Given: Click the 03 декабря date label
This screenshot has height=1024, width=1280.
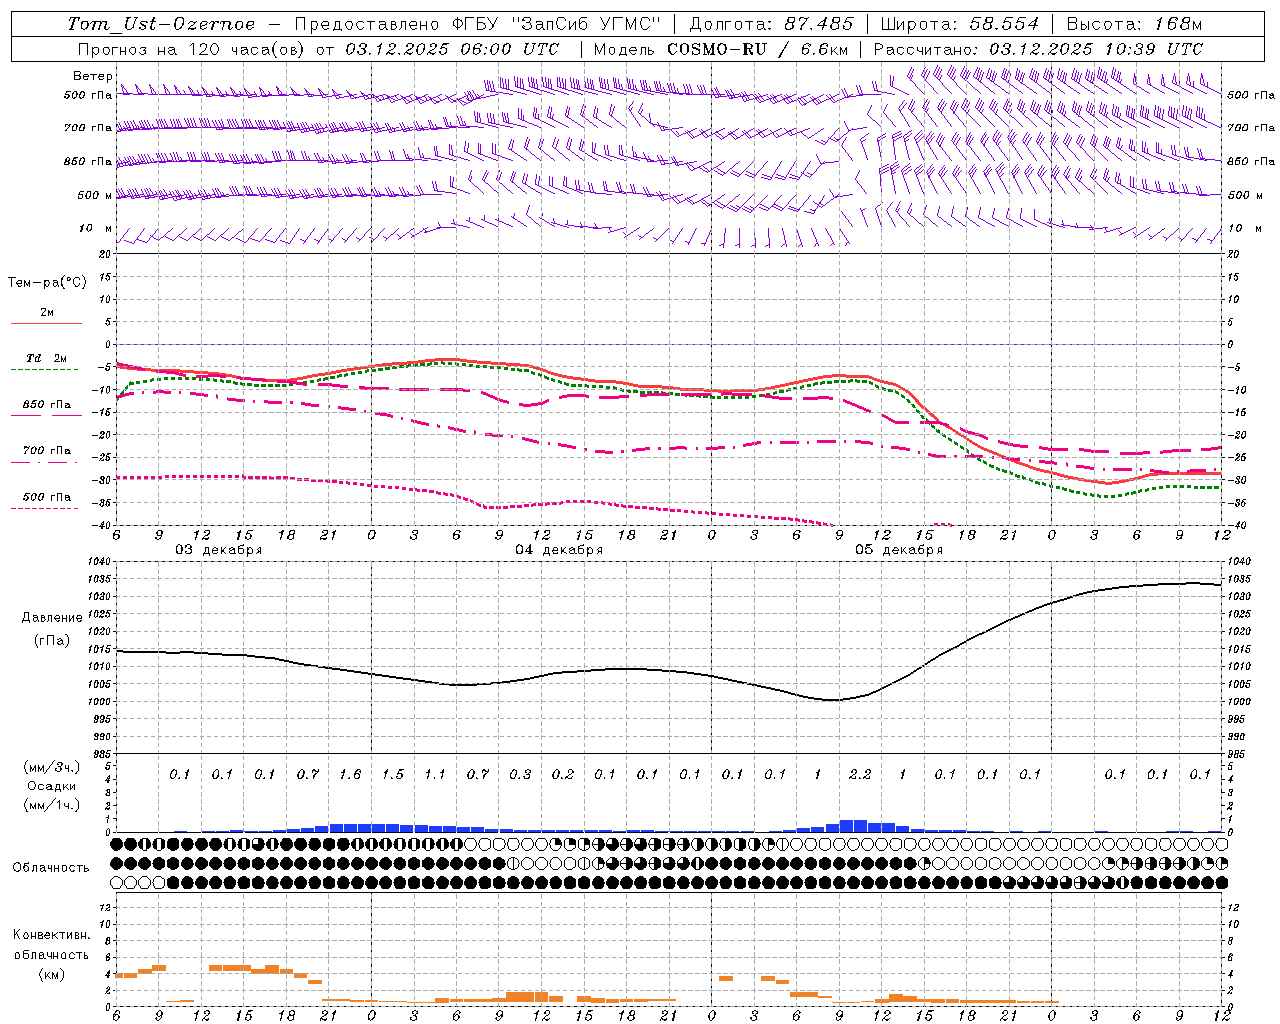Looking at the screenshot, I should tap(219, 550).
